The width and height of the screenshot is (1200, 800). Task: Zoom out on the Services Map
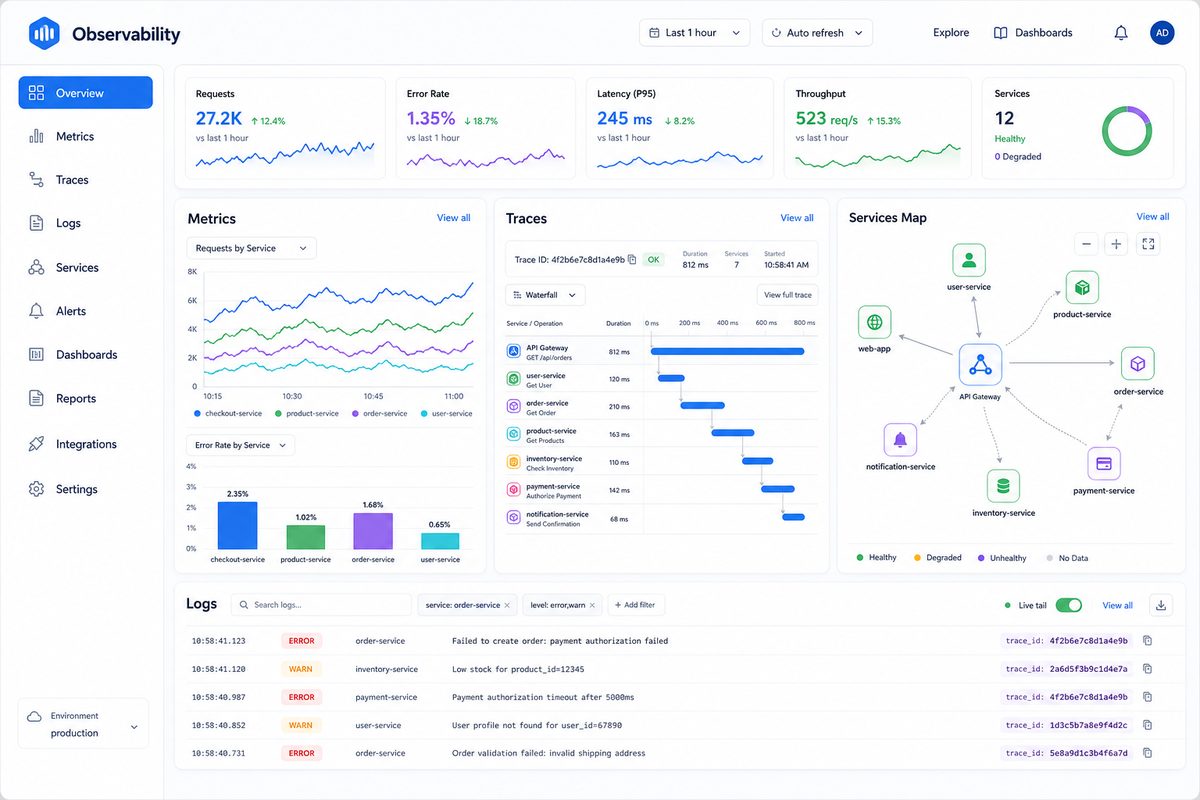point(1086,243)
